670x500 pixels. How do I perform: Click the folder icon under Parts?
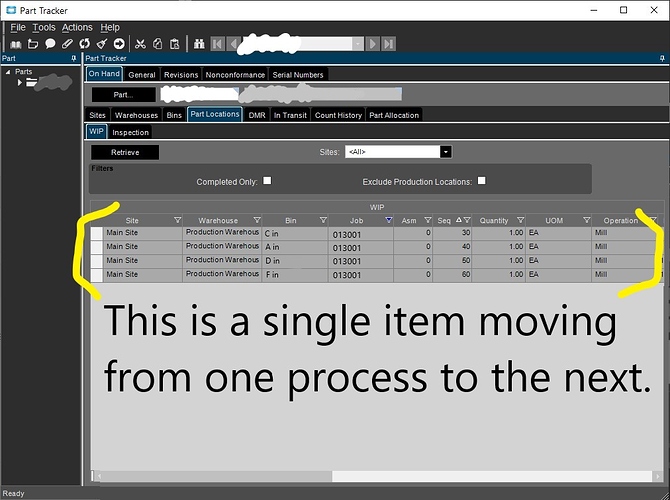click(31, 82)
